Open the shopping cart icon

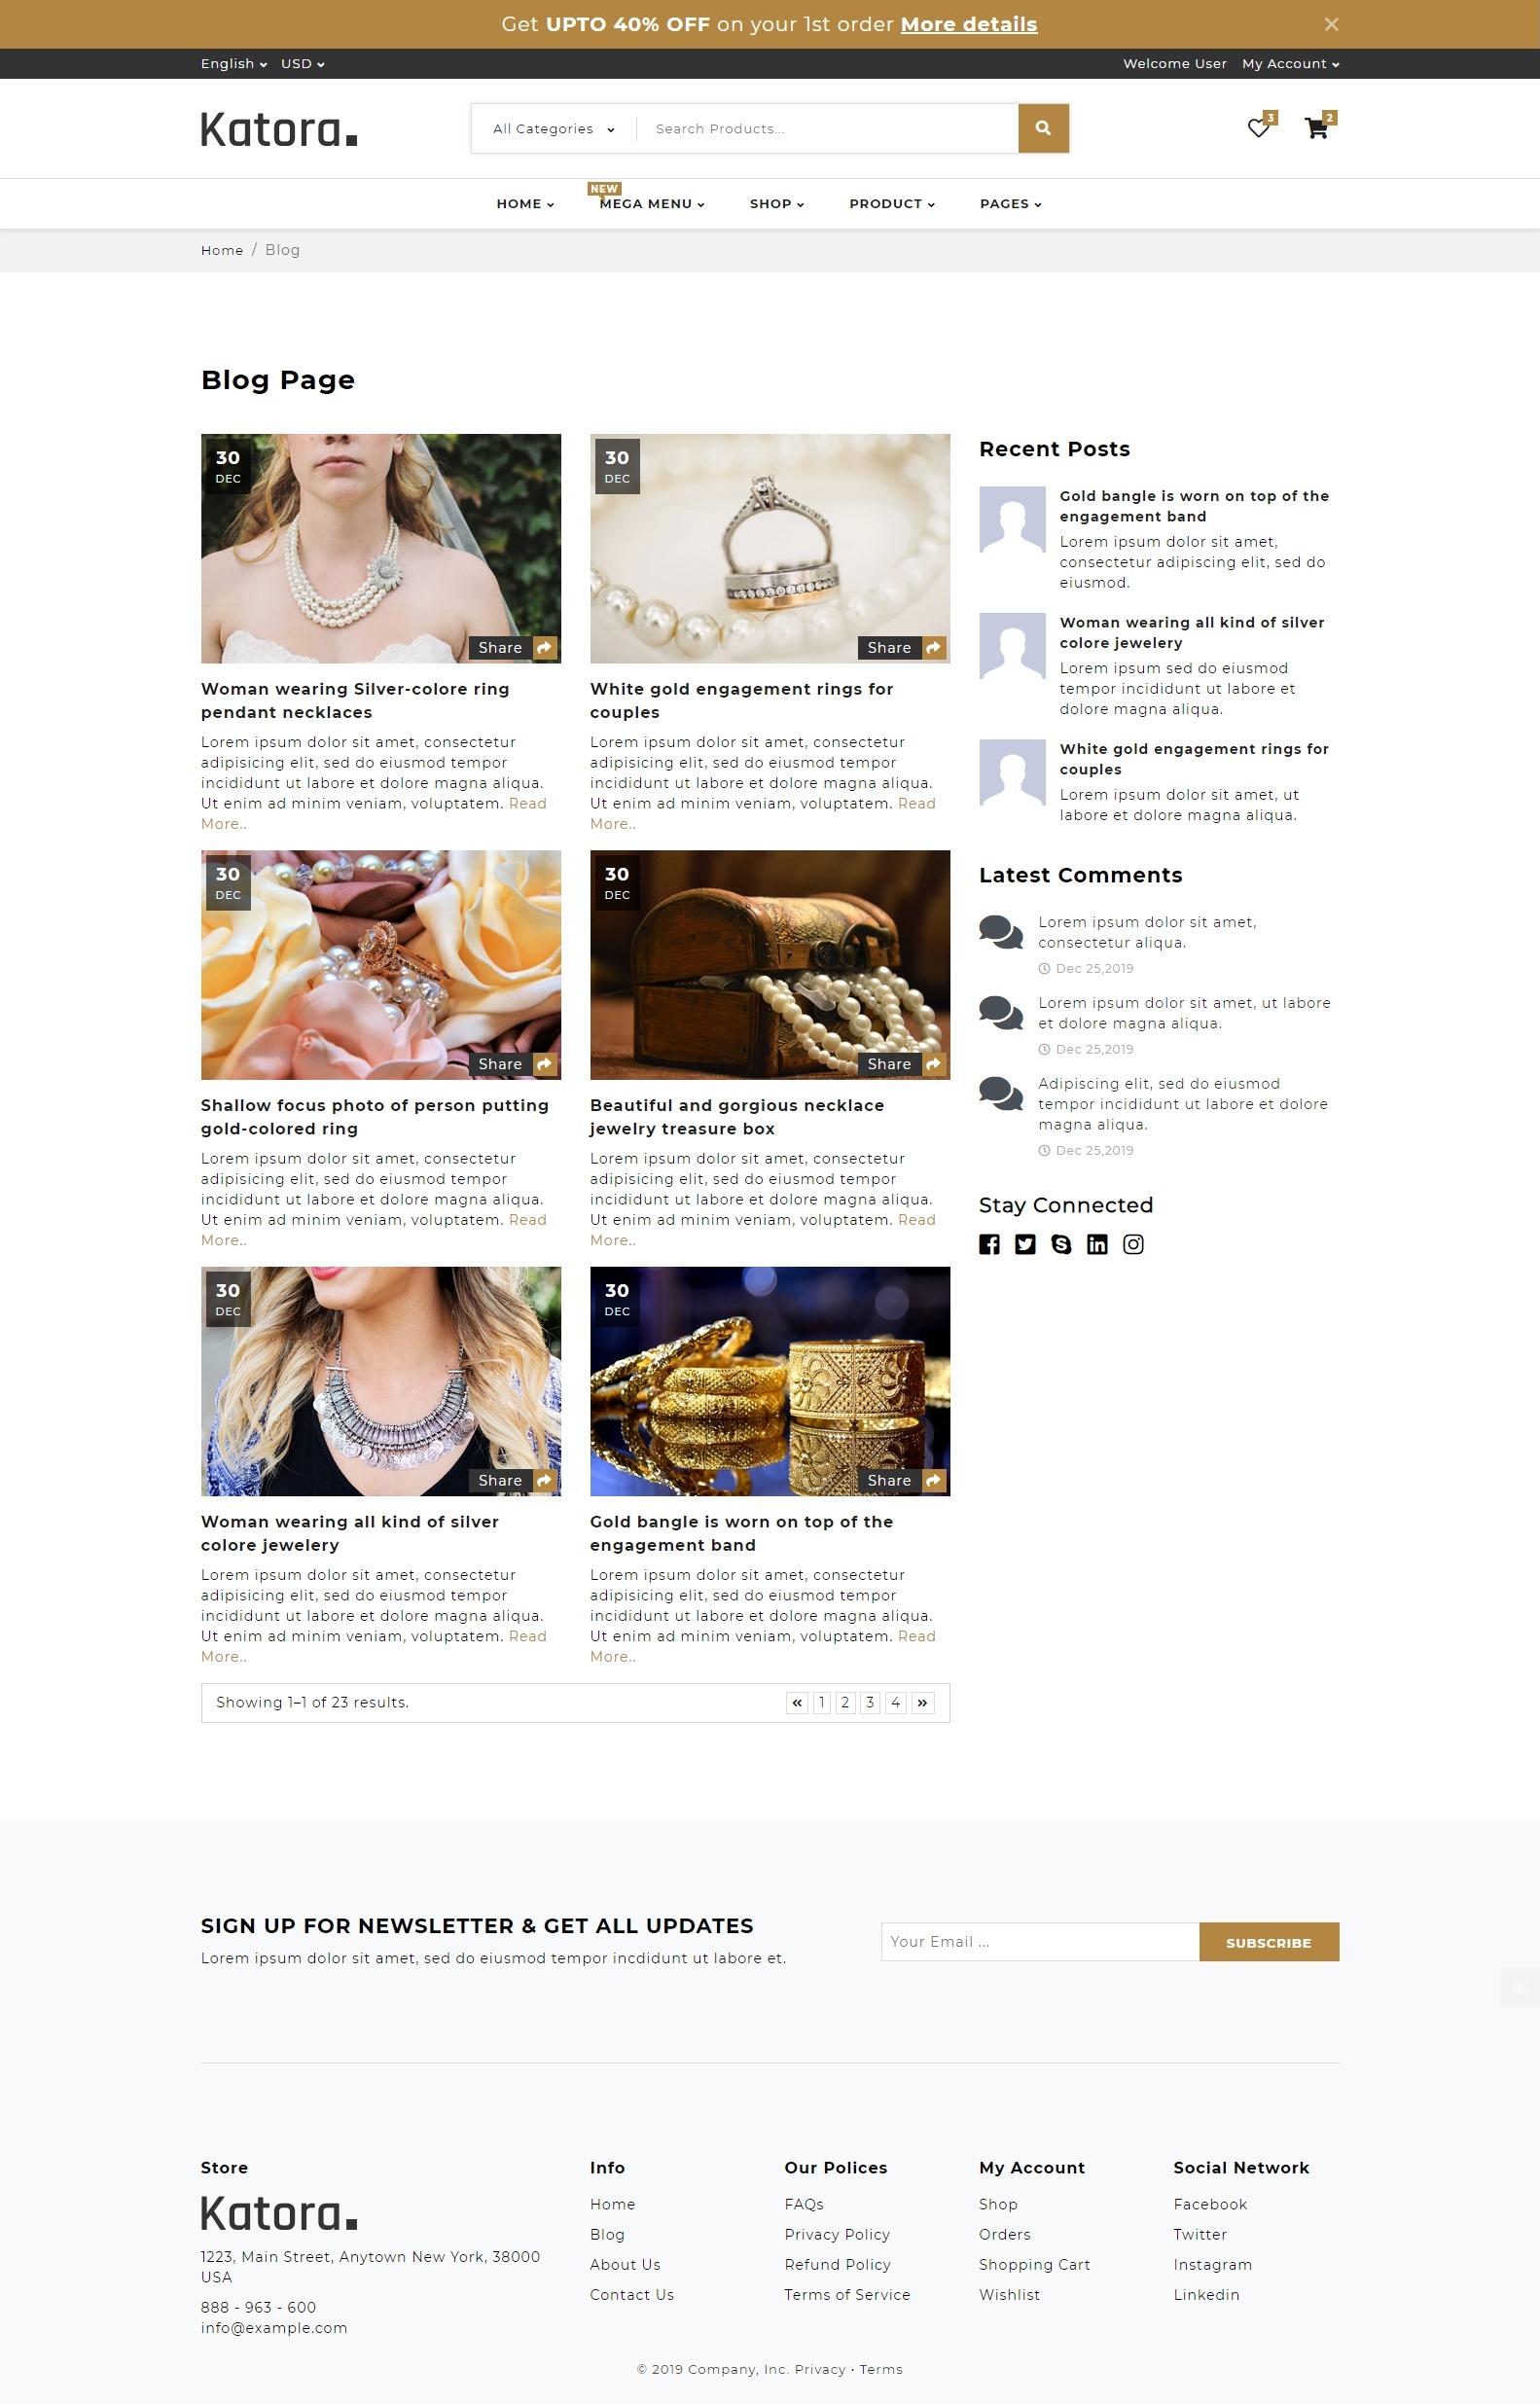[x=1316, y=128]
